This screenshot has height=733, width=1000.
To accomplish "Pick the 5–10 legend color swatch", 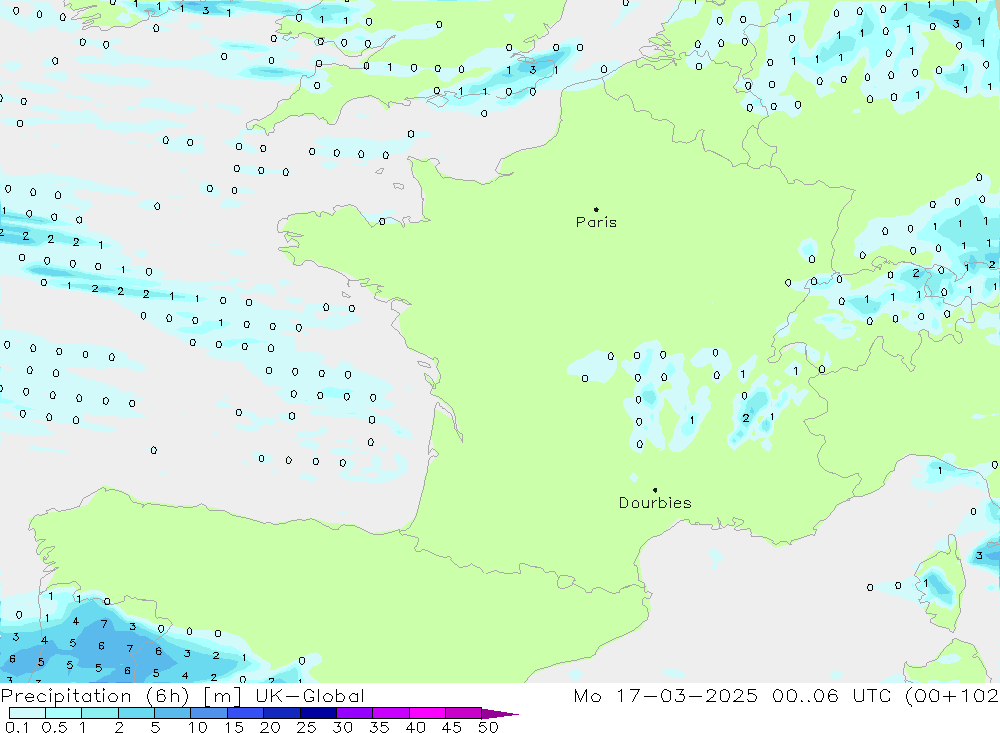I will pyautogui.click(x=173, y=713).
